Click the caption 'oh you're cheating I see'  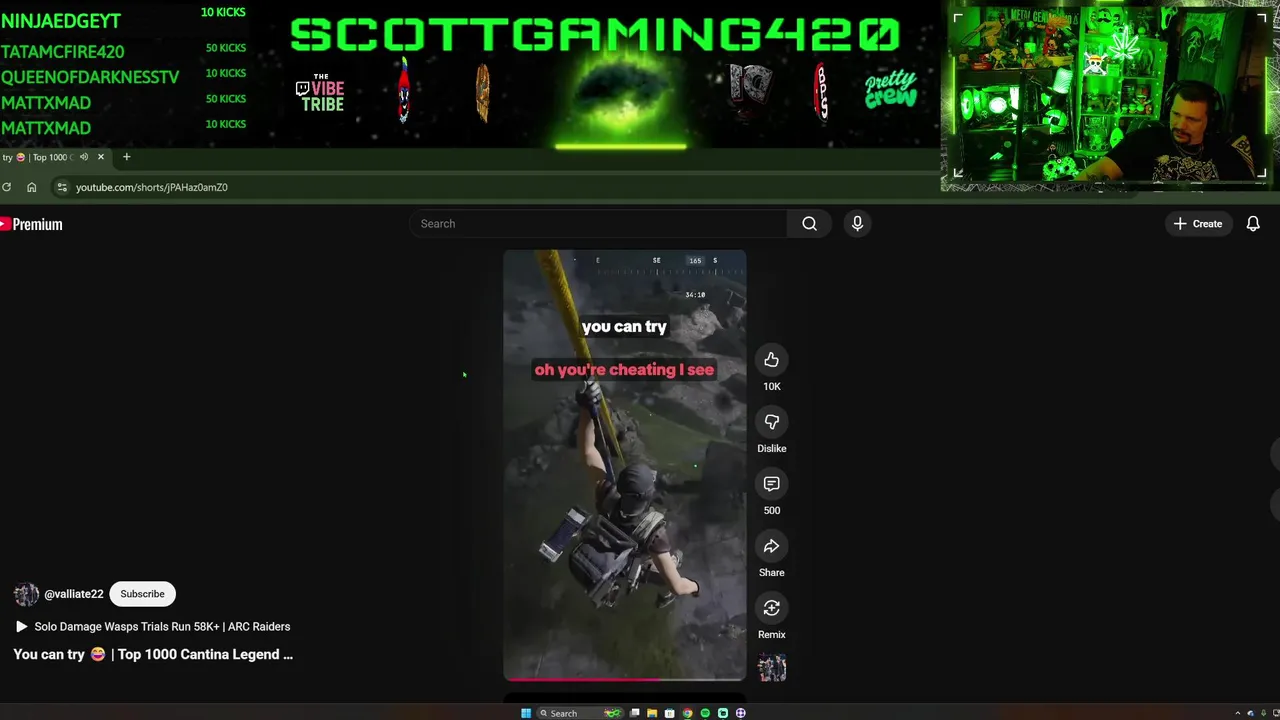tap(624, 370)
